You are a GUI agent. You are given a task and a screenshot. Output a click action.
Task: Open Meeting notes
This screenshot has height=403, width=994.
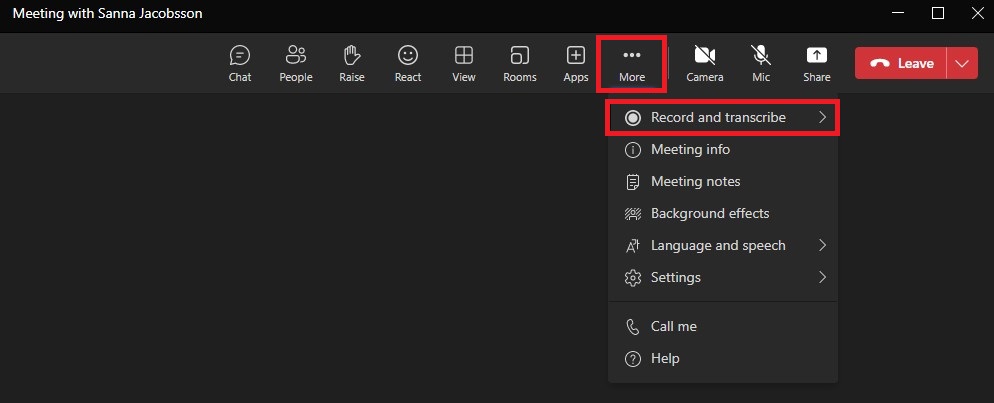695,182
